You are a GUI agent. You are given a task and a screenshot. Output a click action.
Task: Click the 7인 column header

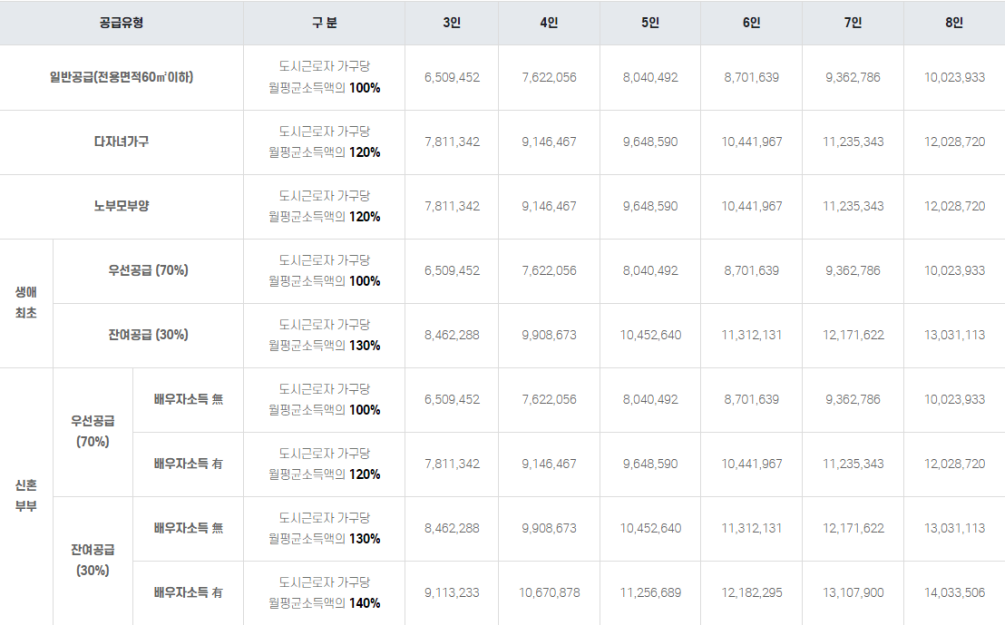(852, 21)
